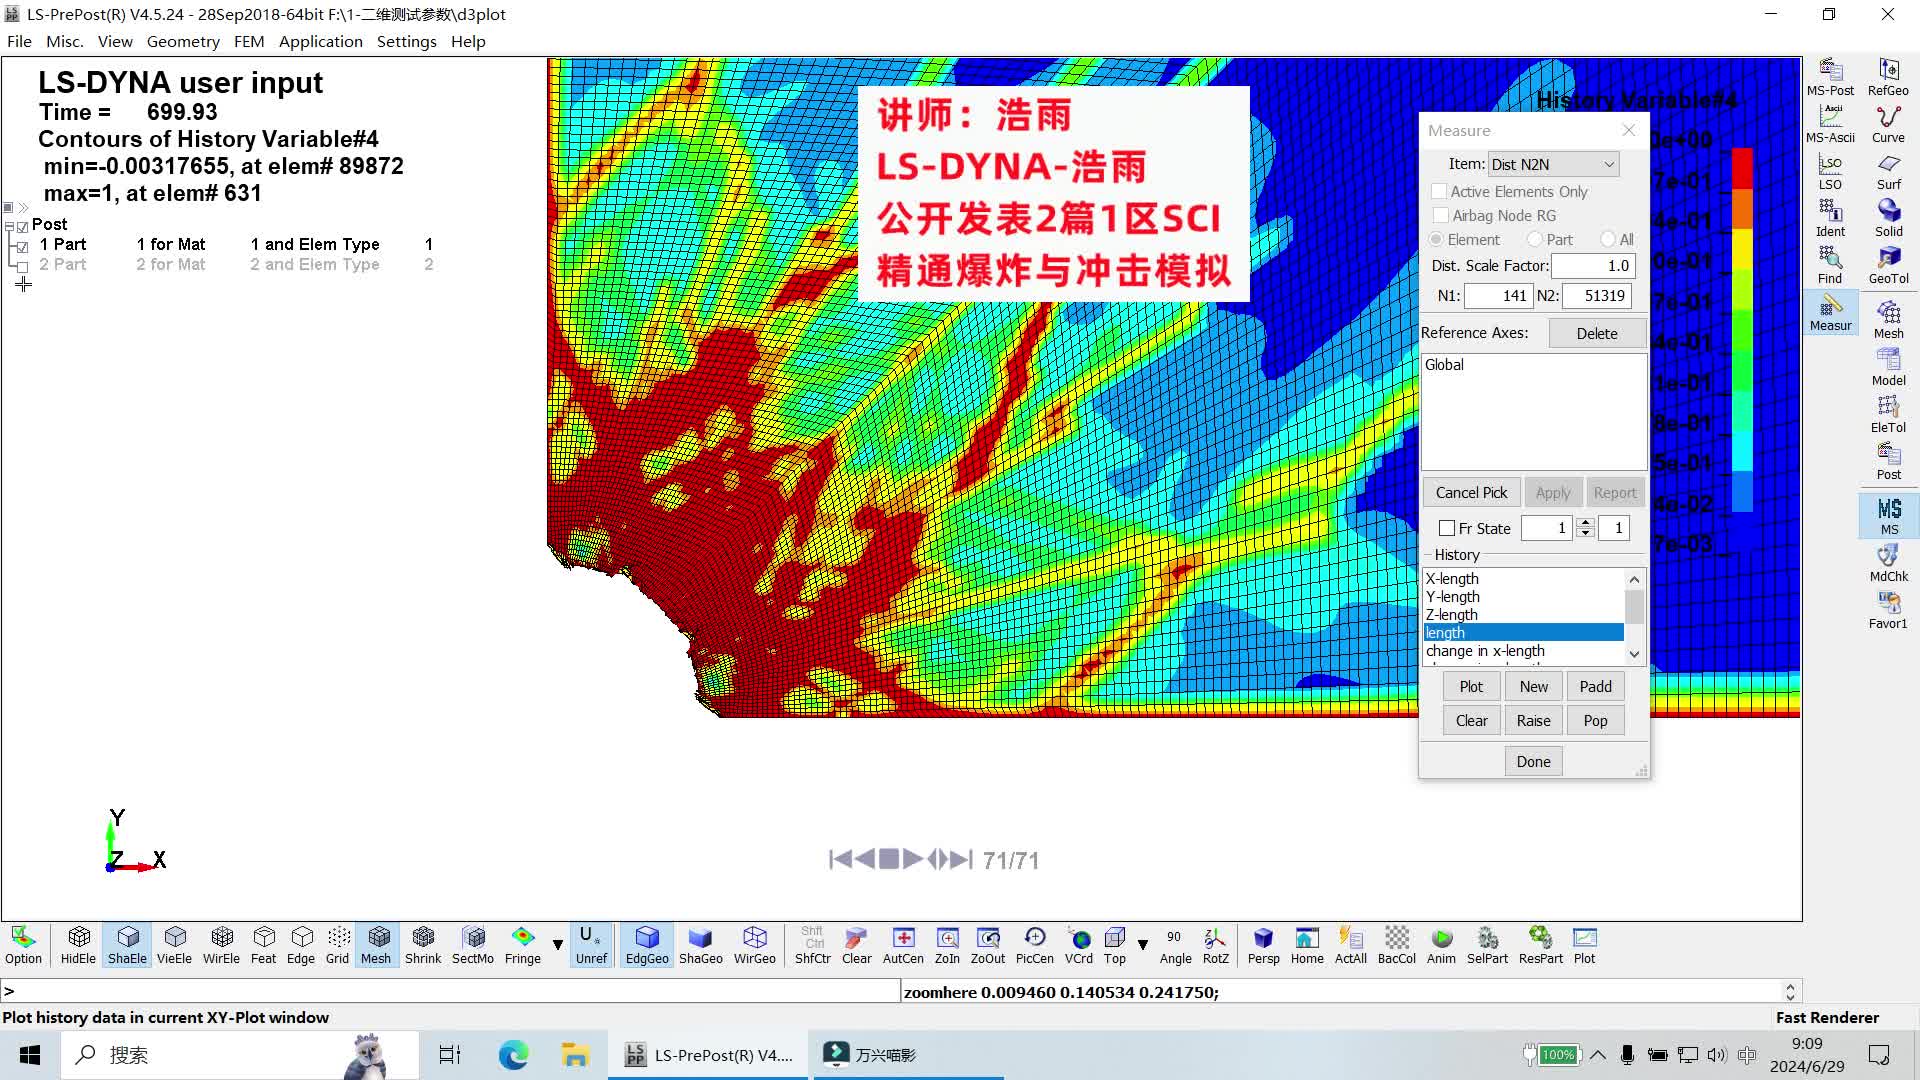Image resolution: width=1920 pixels, height=1080 pixels.
Task: Open the Application menu
Action: pos(320,41)
